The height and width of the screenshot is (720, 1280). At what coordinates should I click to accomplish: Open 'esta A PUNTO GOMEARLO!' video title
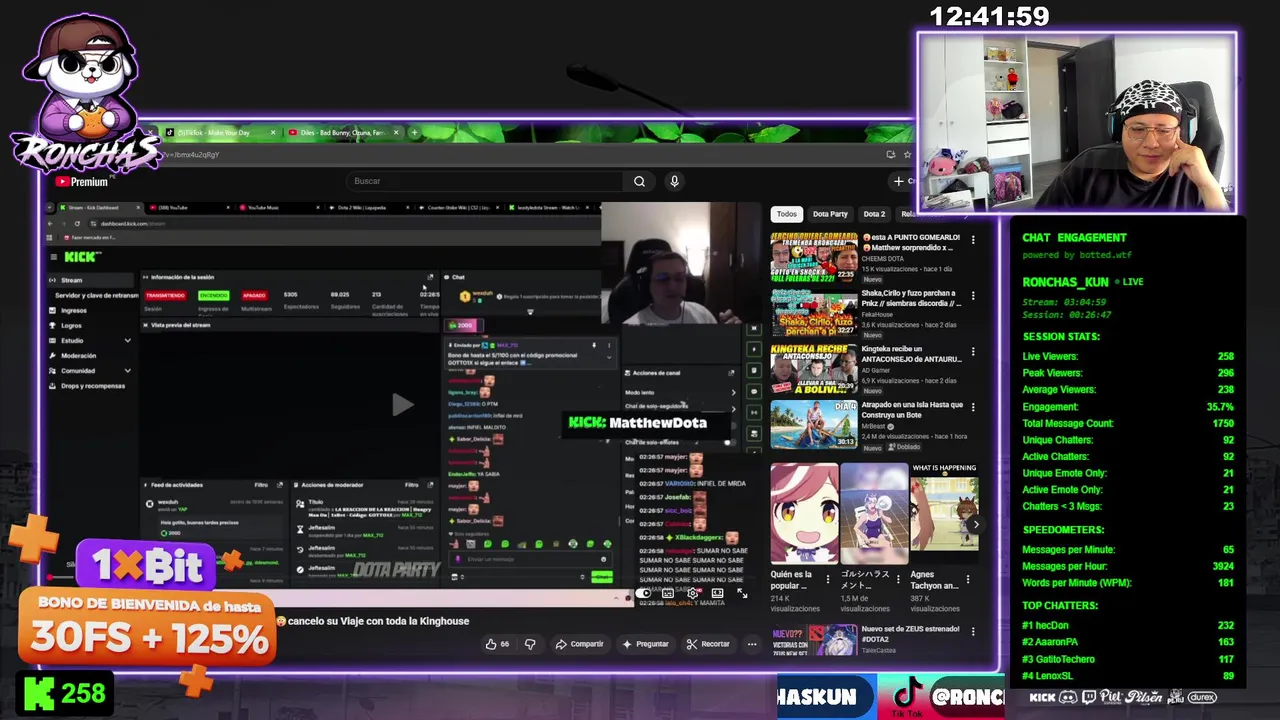pyautogui.click(x=911, y=242)
